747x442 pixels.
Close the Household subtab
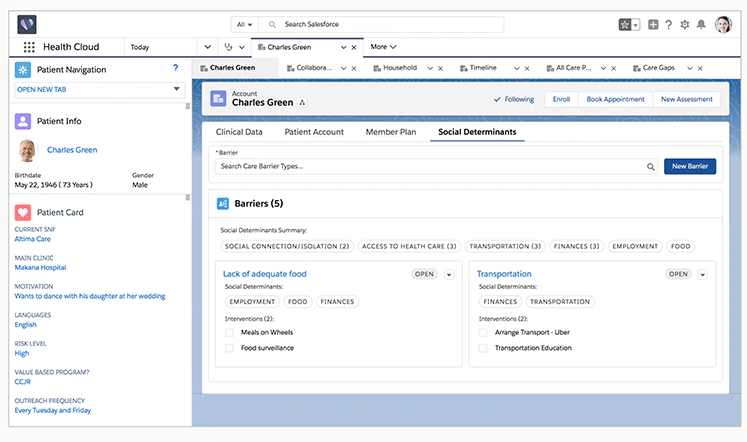pos(441,68)
